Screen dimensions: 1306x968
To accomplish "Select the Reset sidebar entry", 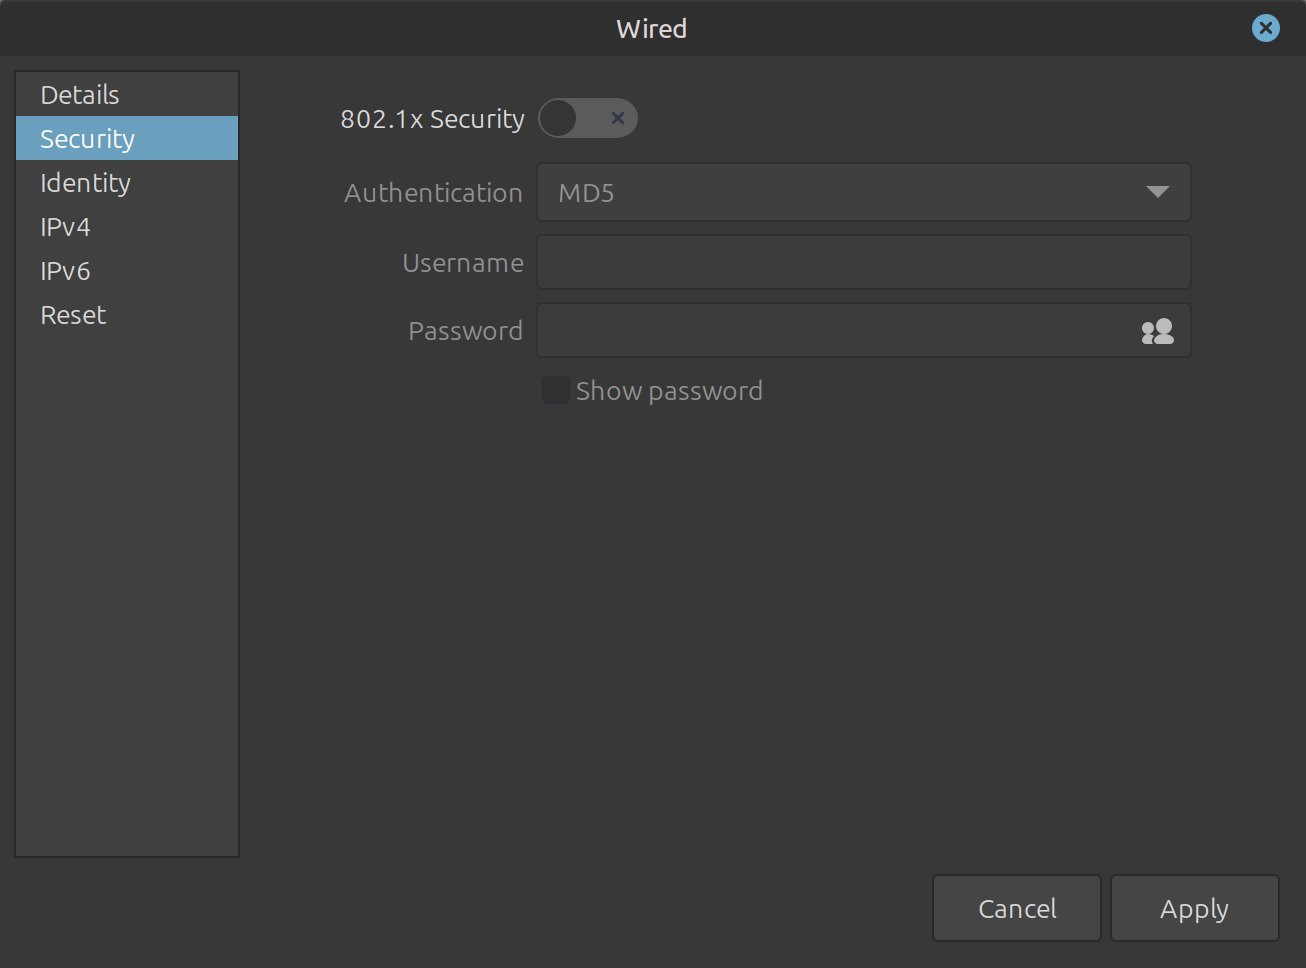I will coord(73,315).
